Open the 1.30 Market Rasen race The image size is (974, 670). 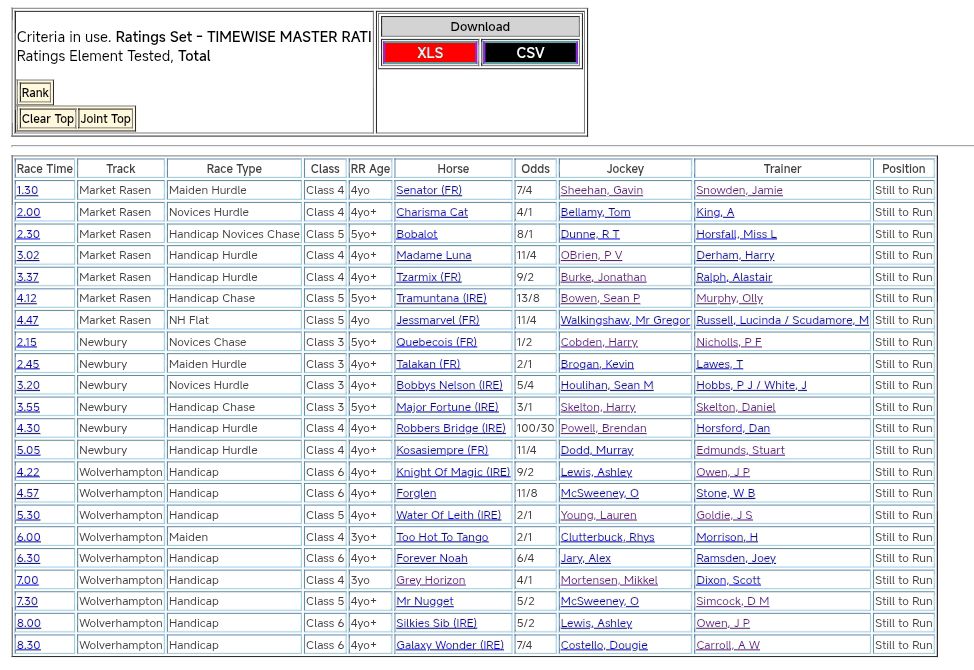(x=27, y=190)
